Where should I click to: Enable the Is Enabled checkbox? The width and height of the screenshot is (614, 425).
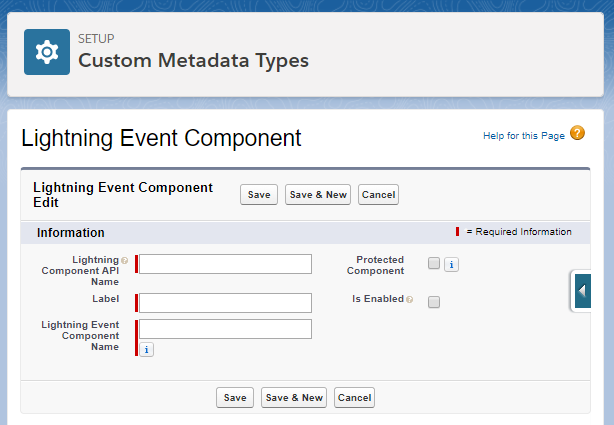(434, 302)
